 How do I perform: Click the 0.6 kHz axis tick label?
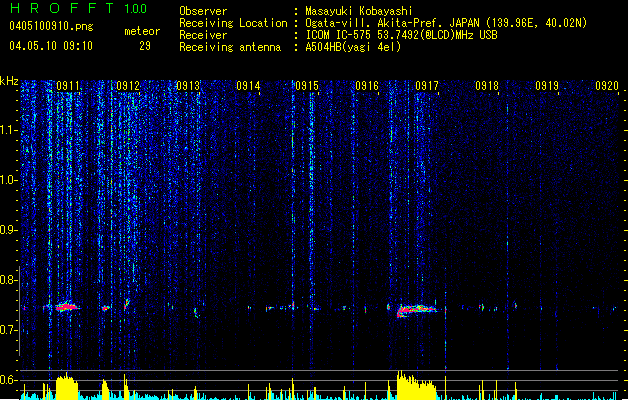(x=9, y=380)
